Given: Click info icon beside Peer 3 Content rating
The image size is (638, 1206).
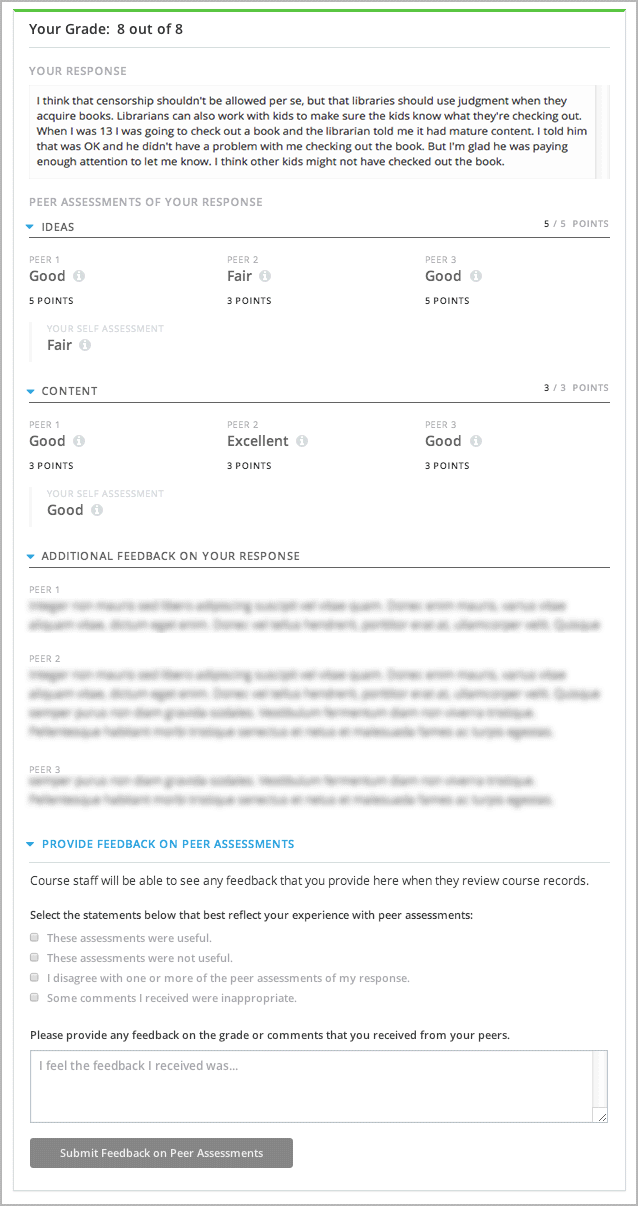Looking at the screenshot, I should coord(476,442).
